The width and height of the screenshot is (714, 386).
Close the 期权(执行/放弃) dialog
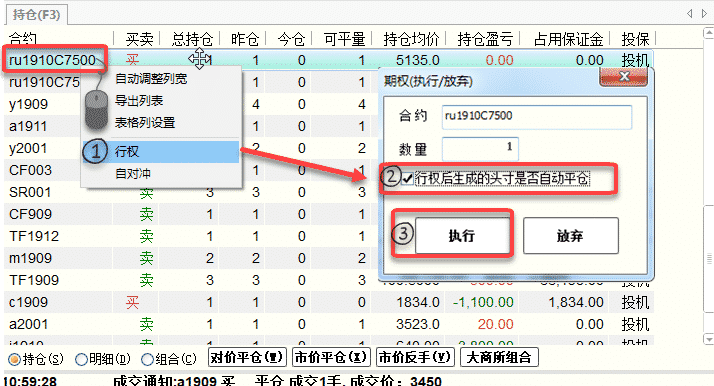(623, 77)
